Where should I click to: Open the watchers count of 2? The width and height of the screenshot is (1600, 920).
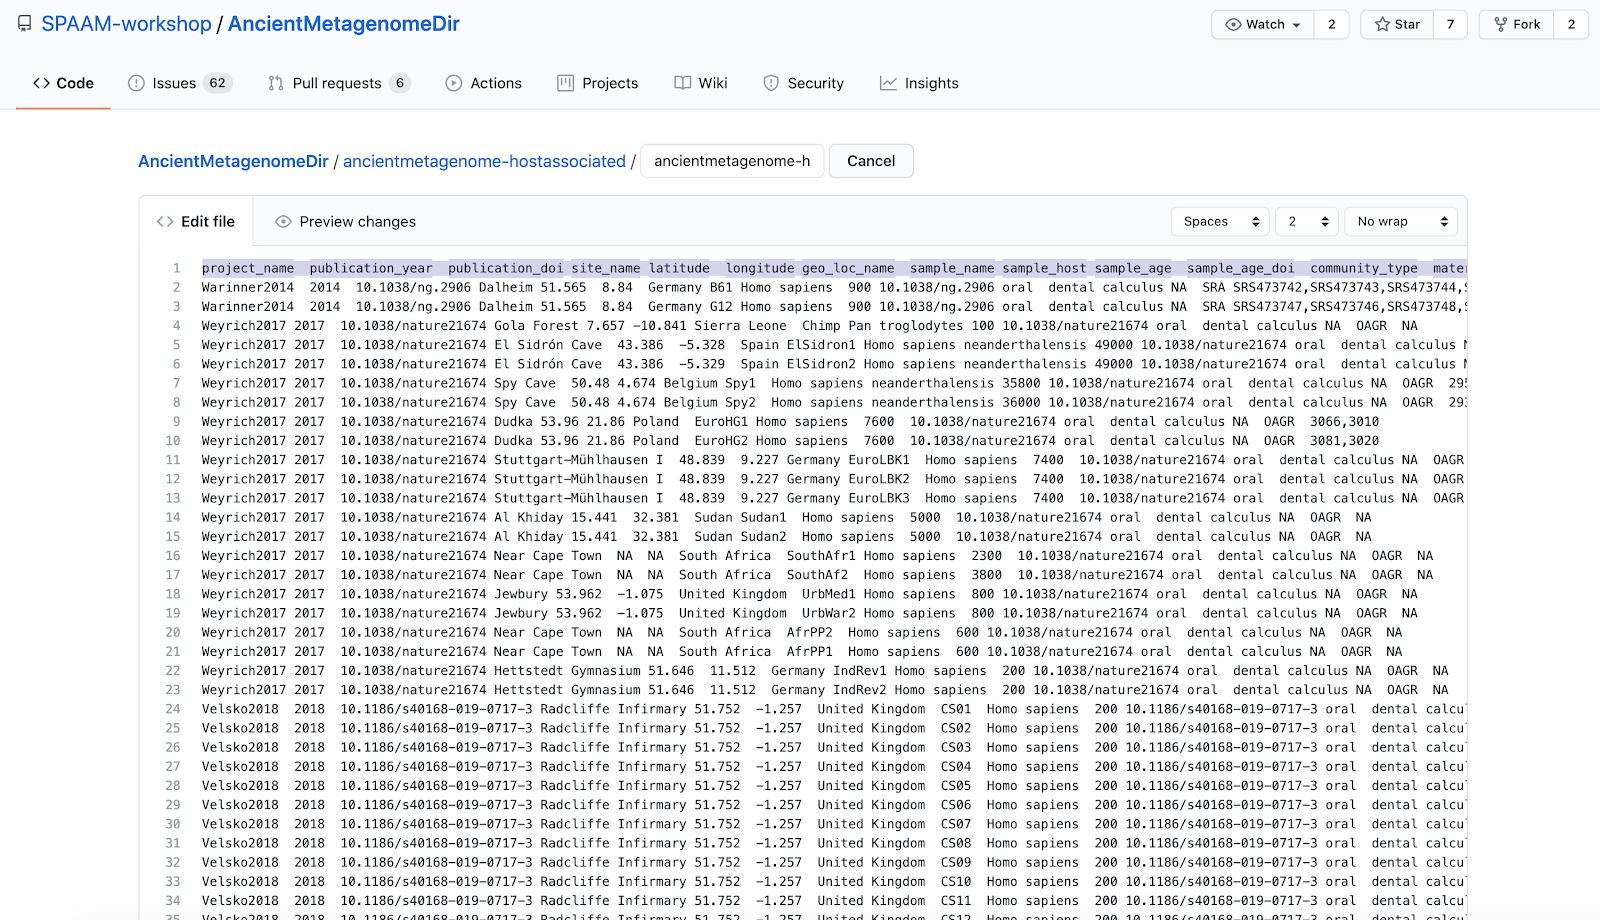click(1331, 24)
